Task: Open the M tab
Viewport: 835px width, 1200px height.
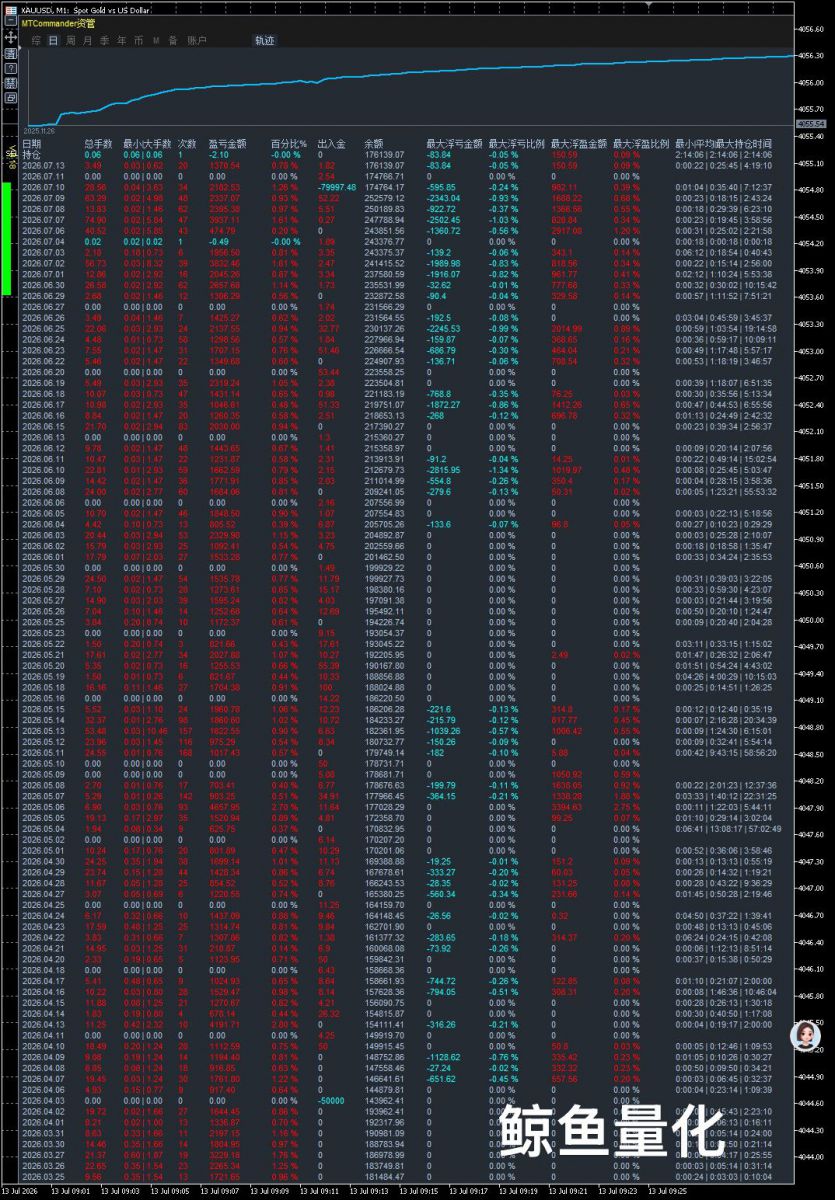Action: click(157, 41)
